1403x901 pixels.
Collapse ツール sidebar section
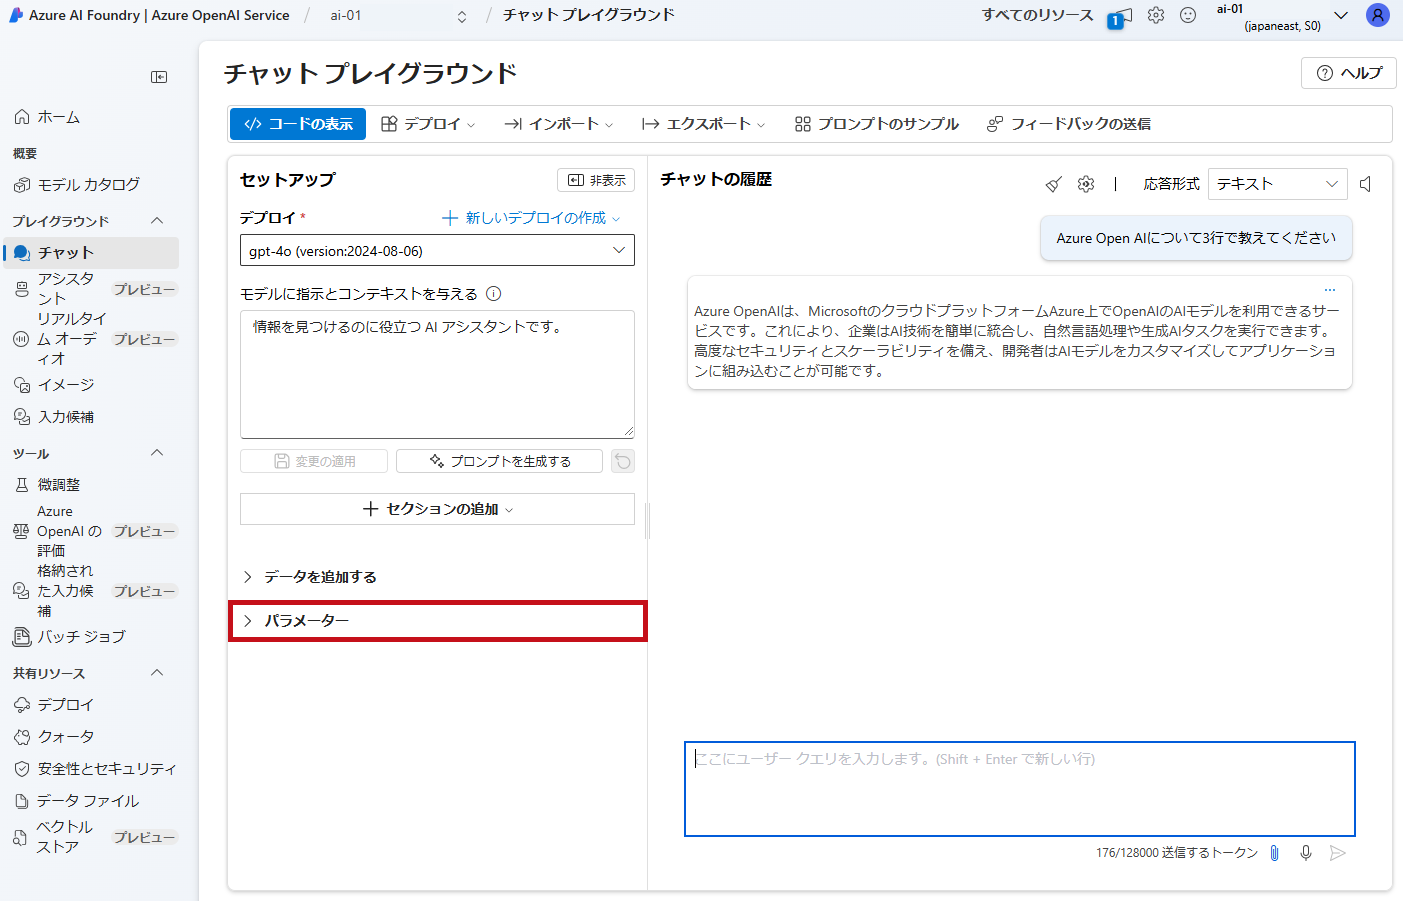157,453
